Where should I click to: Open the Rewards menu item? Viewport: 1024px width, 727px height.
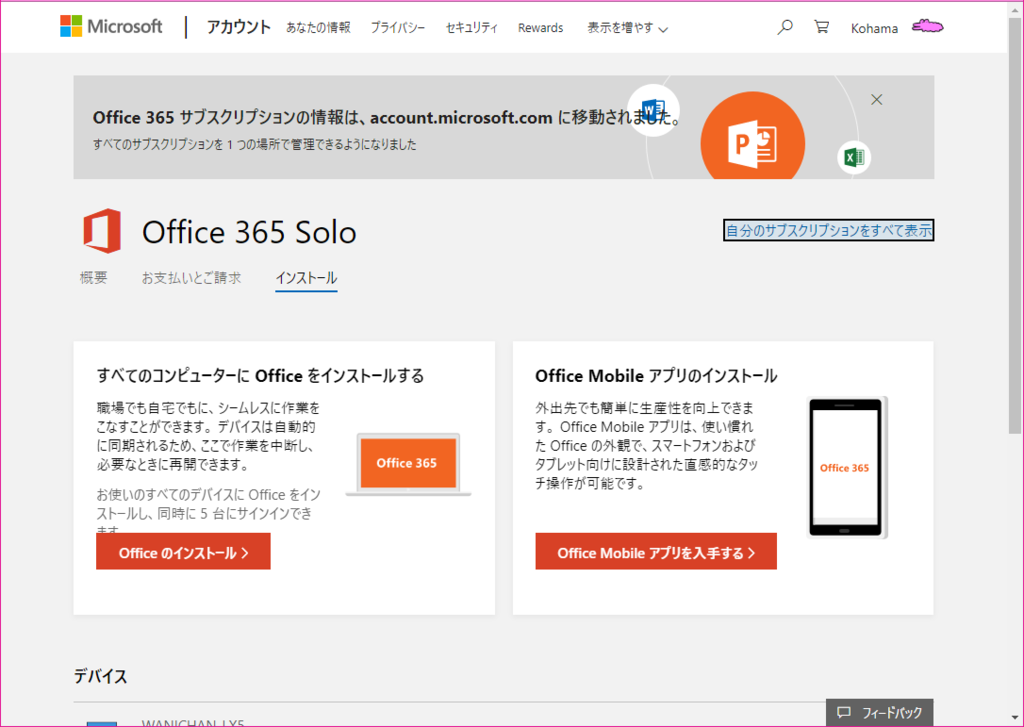(541, 28)
